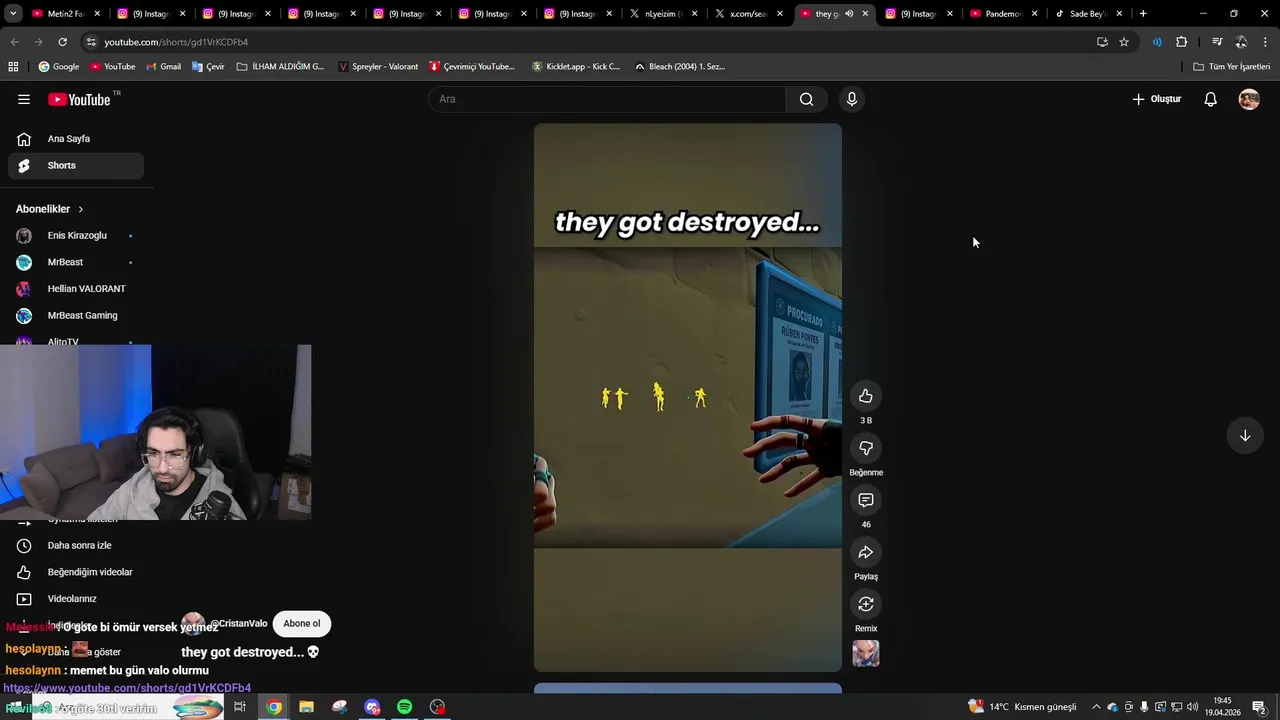Viewport: 1280px width, 720px height.
Task: Click the YouTube logo
Action: tap(80, 99)
